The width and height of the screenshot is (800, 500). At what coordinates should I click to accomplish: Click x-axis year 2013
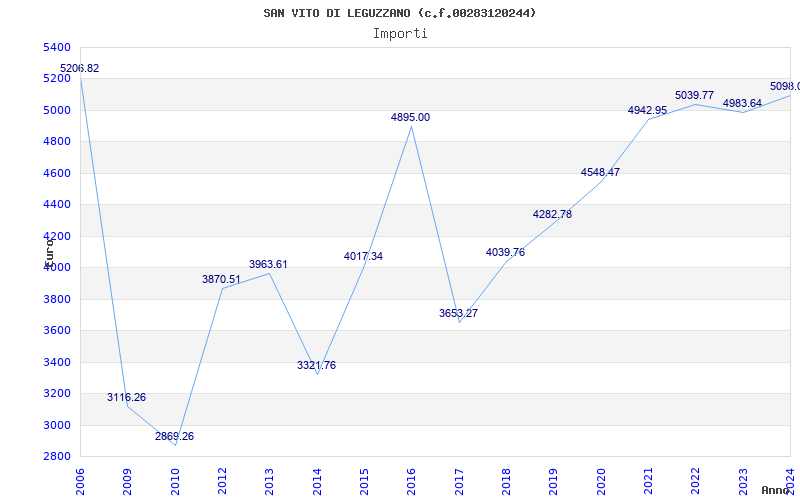[269, 481]
